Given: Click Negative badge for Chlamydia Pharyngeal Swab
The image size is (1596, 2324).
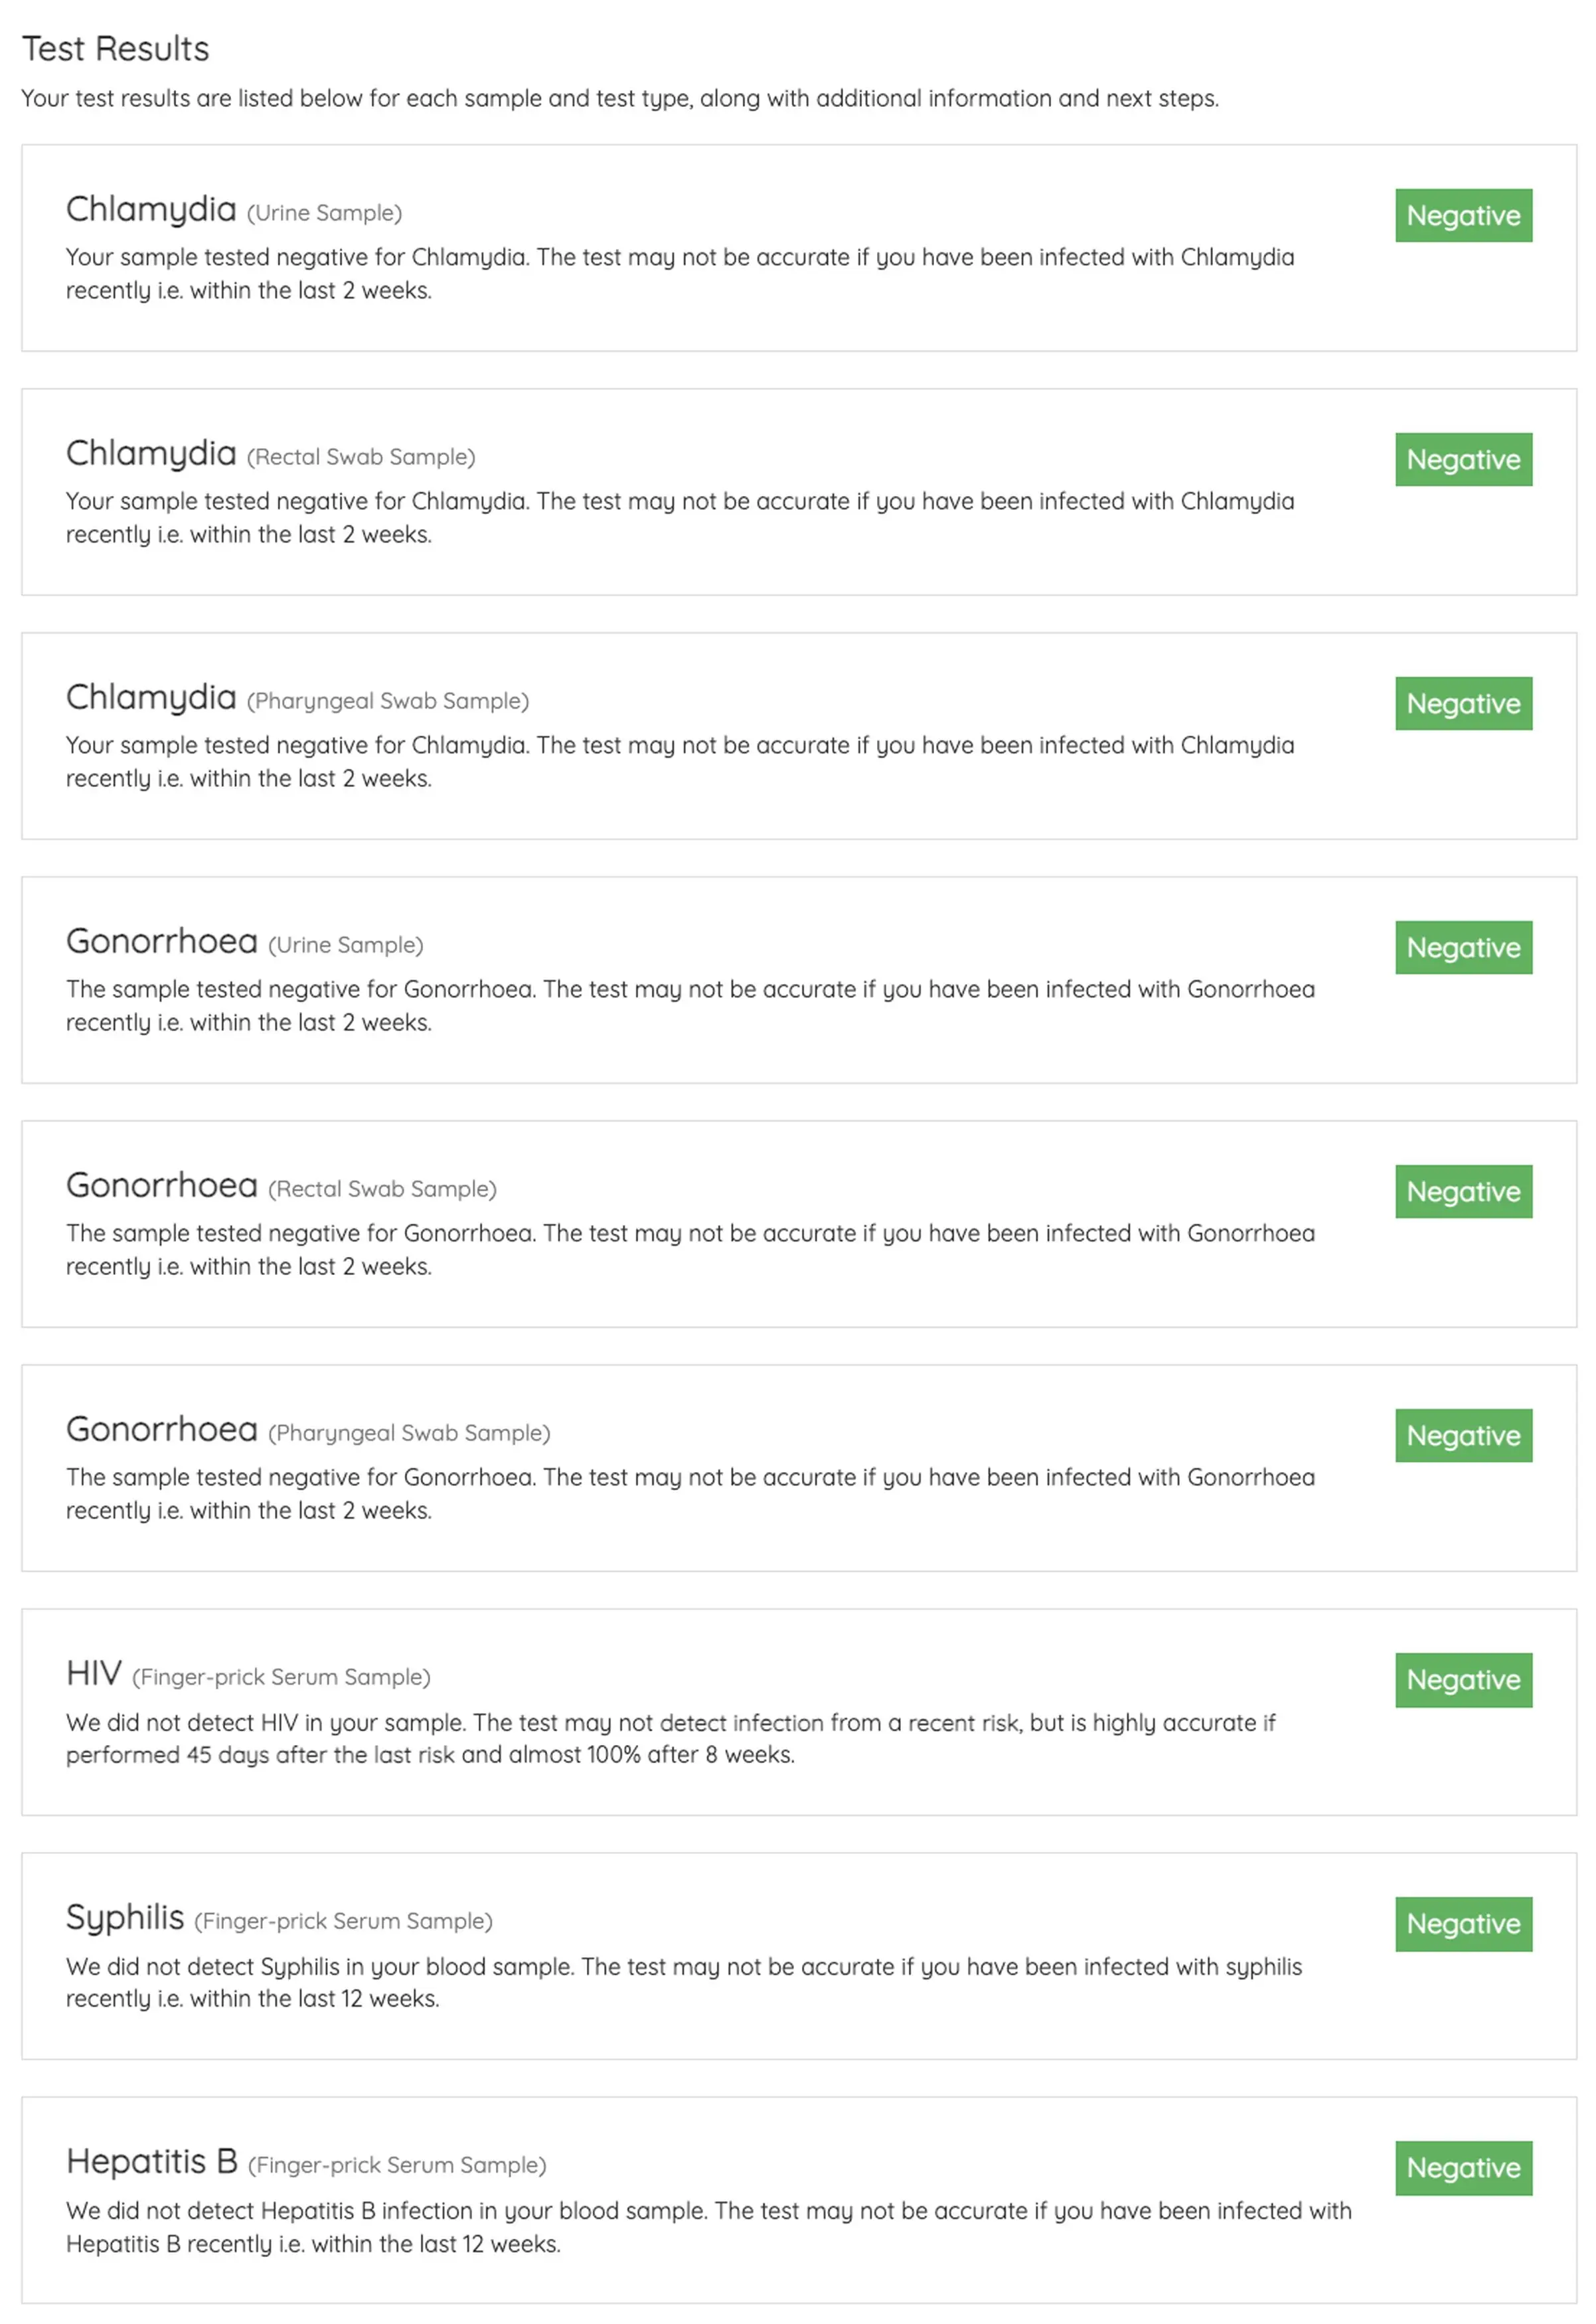Looking at the screenshot, I should coord(1463,703).
